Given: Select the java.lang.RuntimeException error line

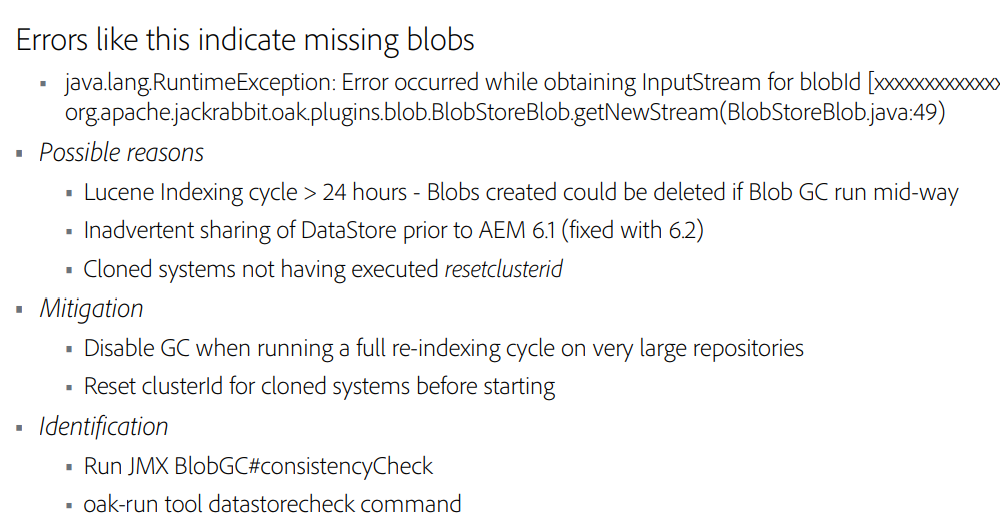Looking at the screenshot, I should tap(532, 83).
